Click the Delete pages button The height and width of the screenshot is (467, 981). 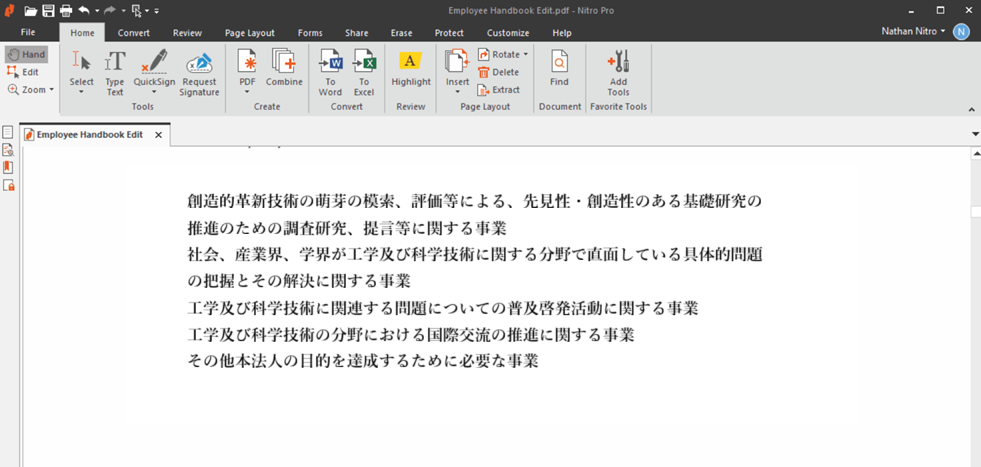click(499, 72)
